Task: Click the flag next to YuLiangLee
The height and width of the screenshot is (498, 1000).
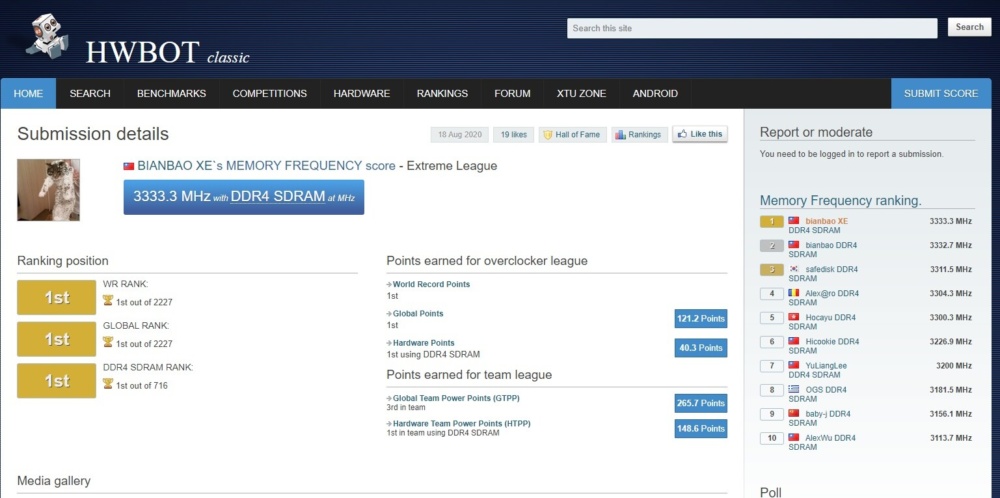Action: (794, 365)
